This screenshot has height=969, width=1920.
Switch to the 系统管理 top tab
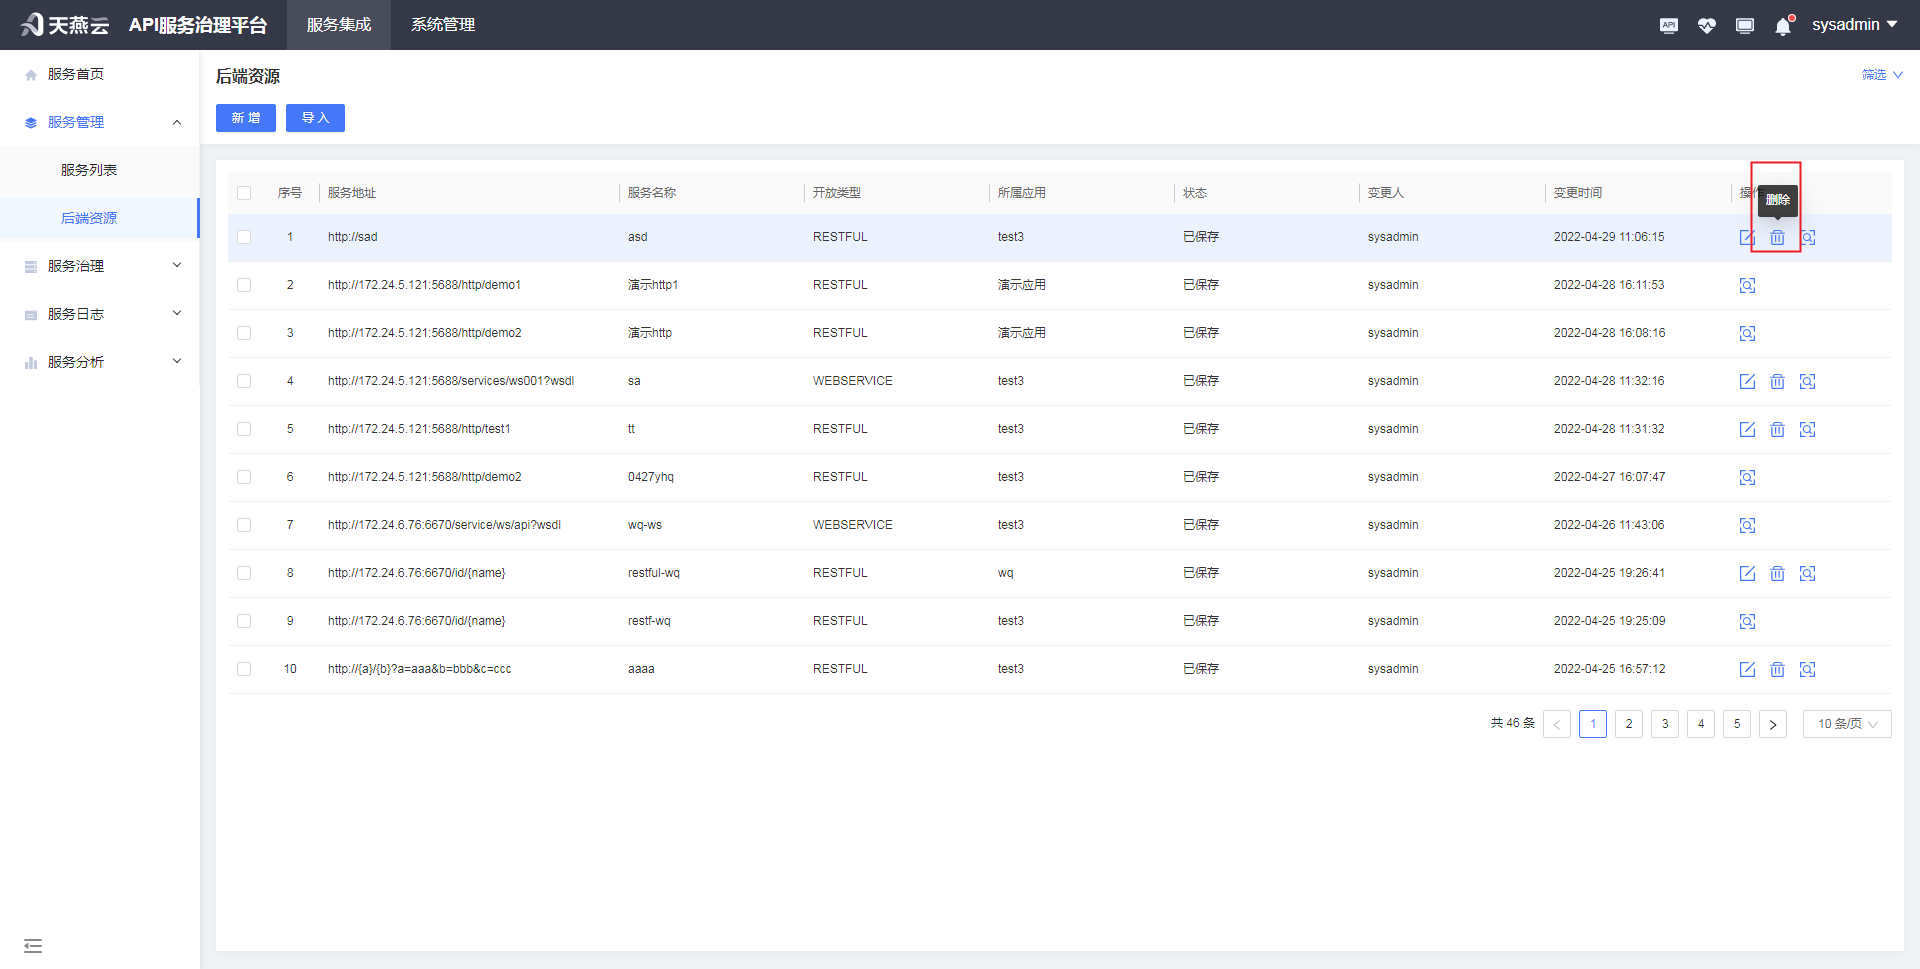(443, 25)
